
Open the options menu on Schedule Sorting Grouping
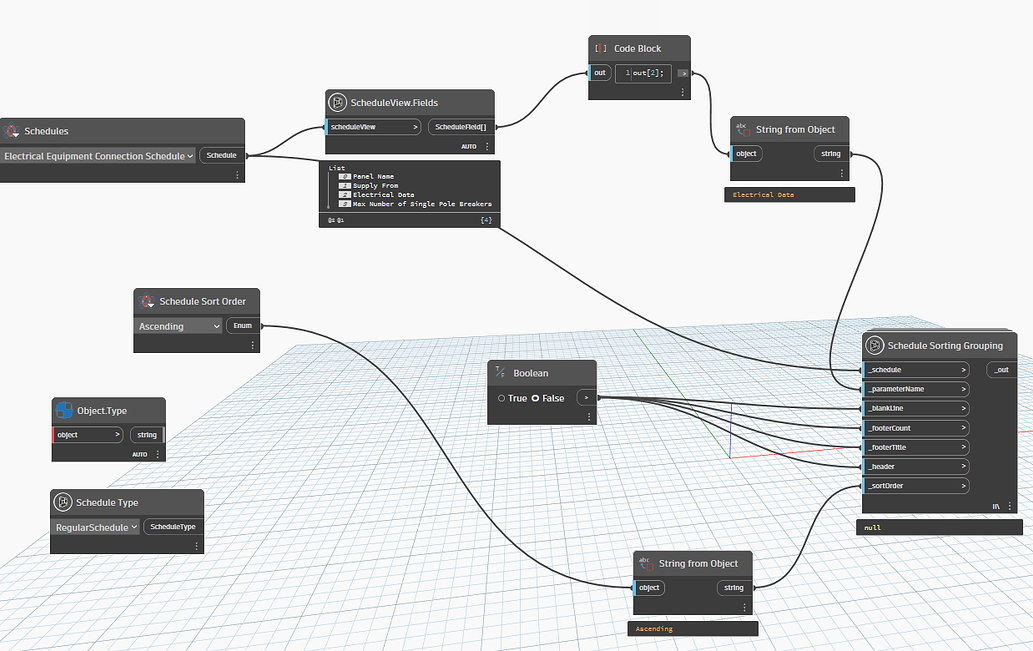[x=1011, y=506]
